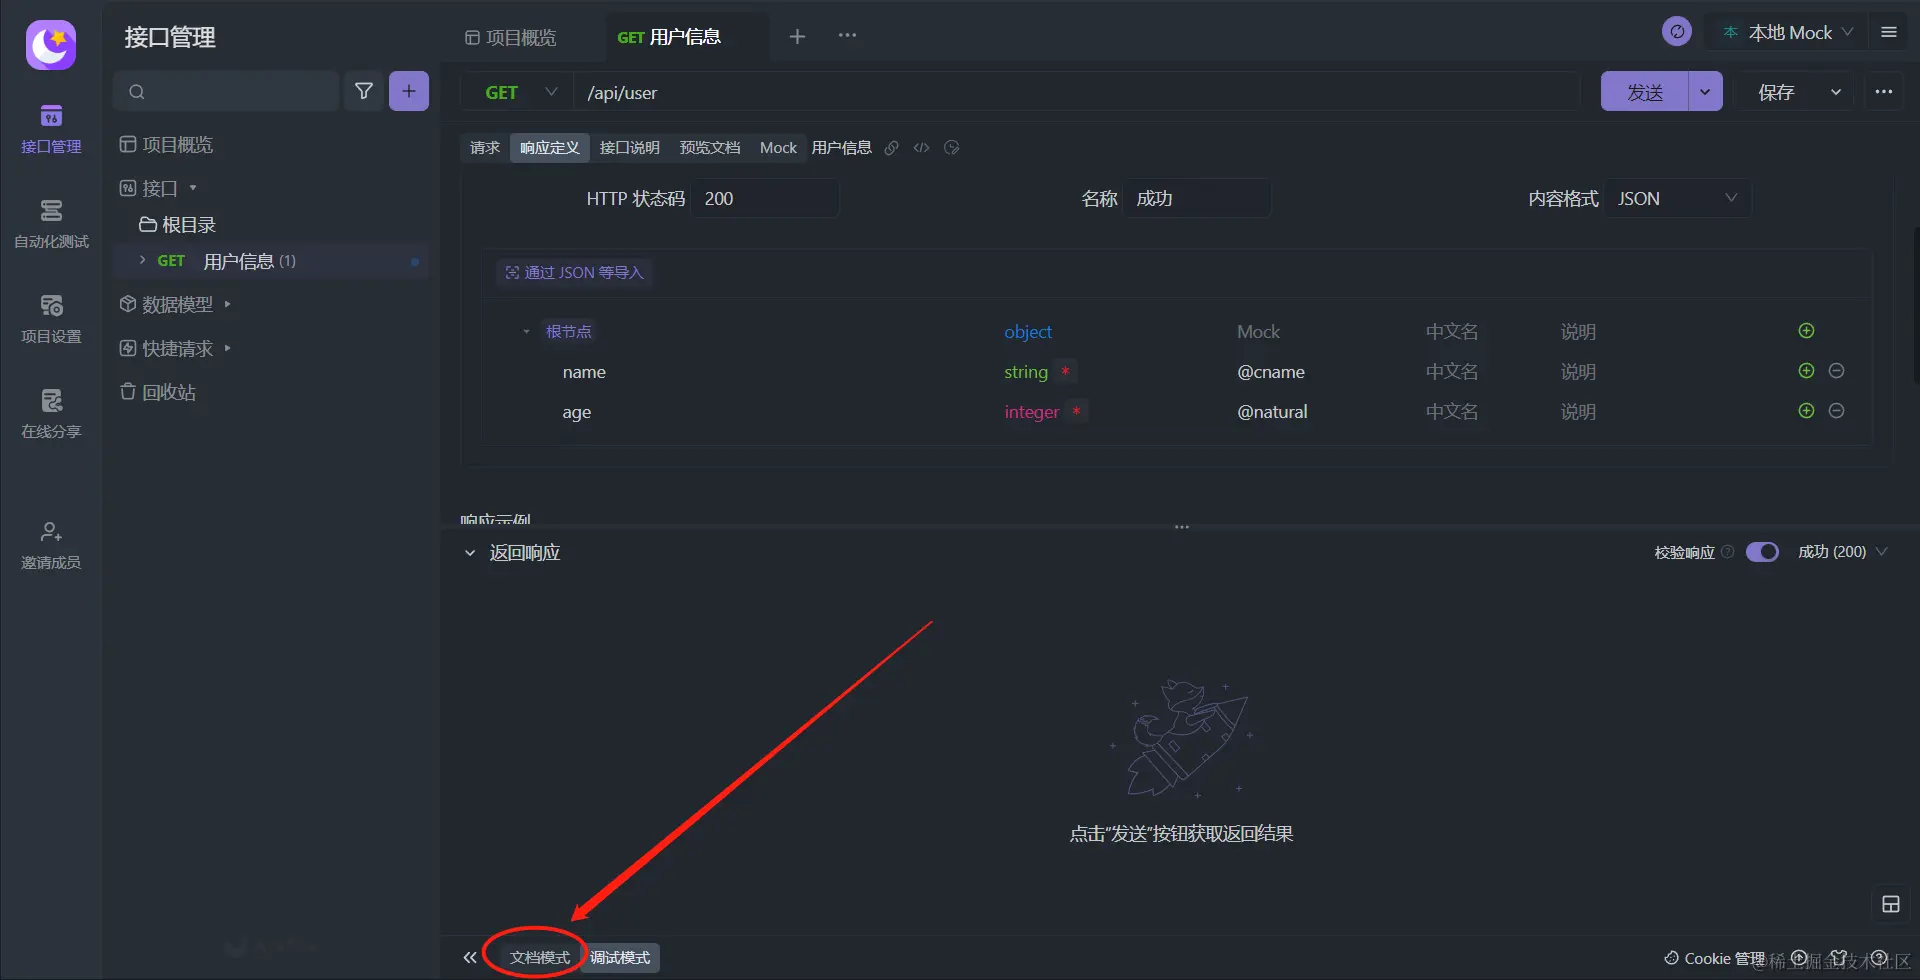
Task: Click the HTTP 状态码 200 field
Action: point(766,199)
